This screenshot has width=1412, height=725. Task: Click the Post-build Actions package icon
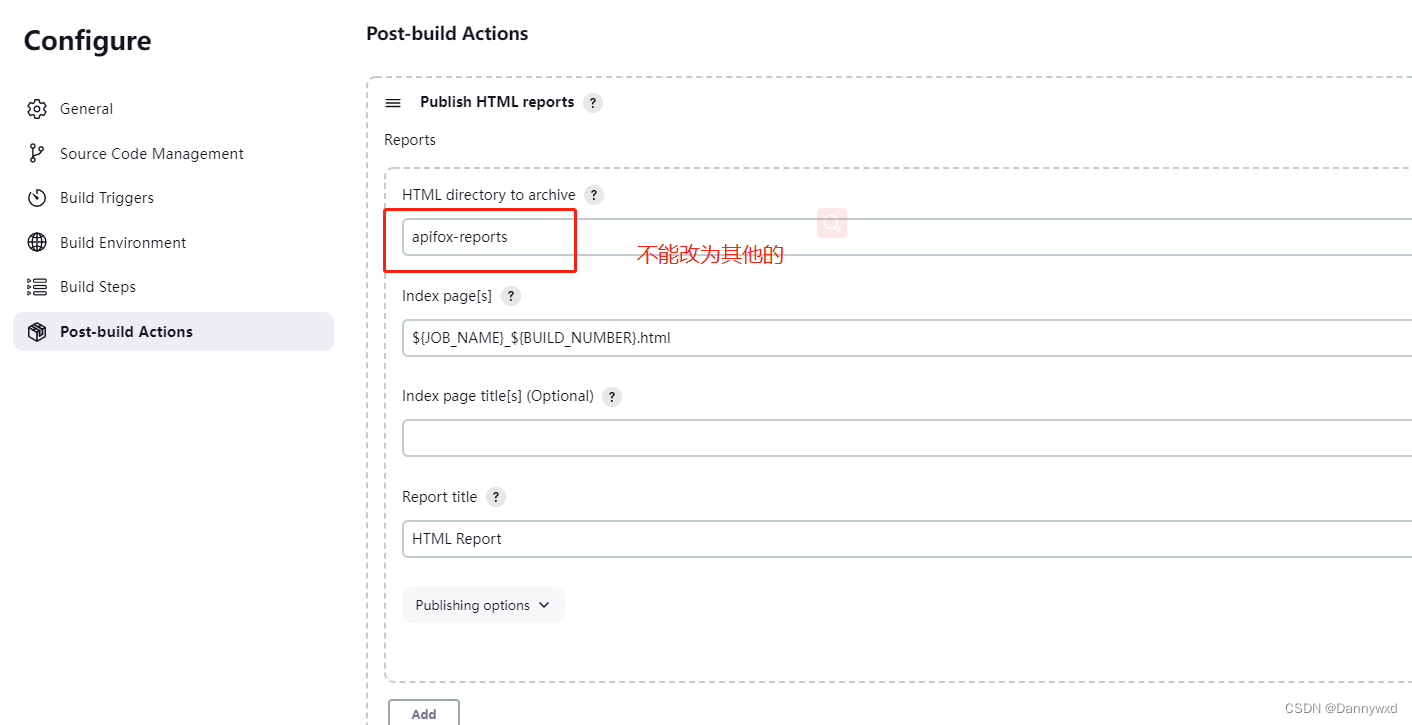pyautogui.click(x=37, y=331)
